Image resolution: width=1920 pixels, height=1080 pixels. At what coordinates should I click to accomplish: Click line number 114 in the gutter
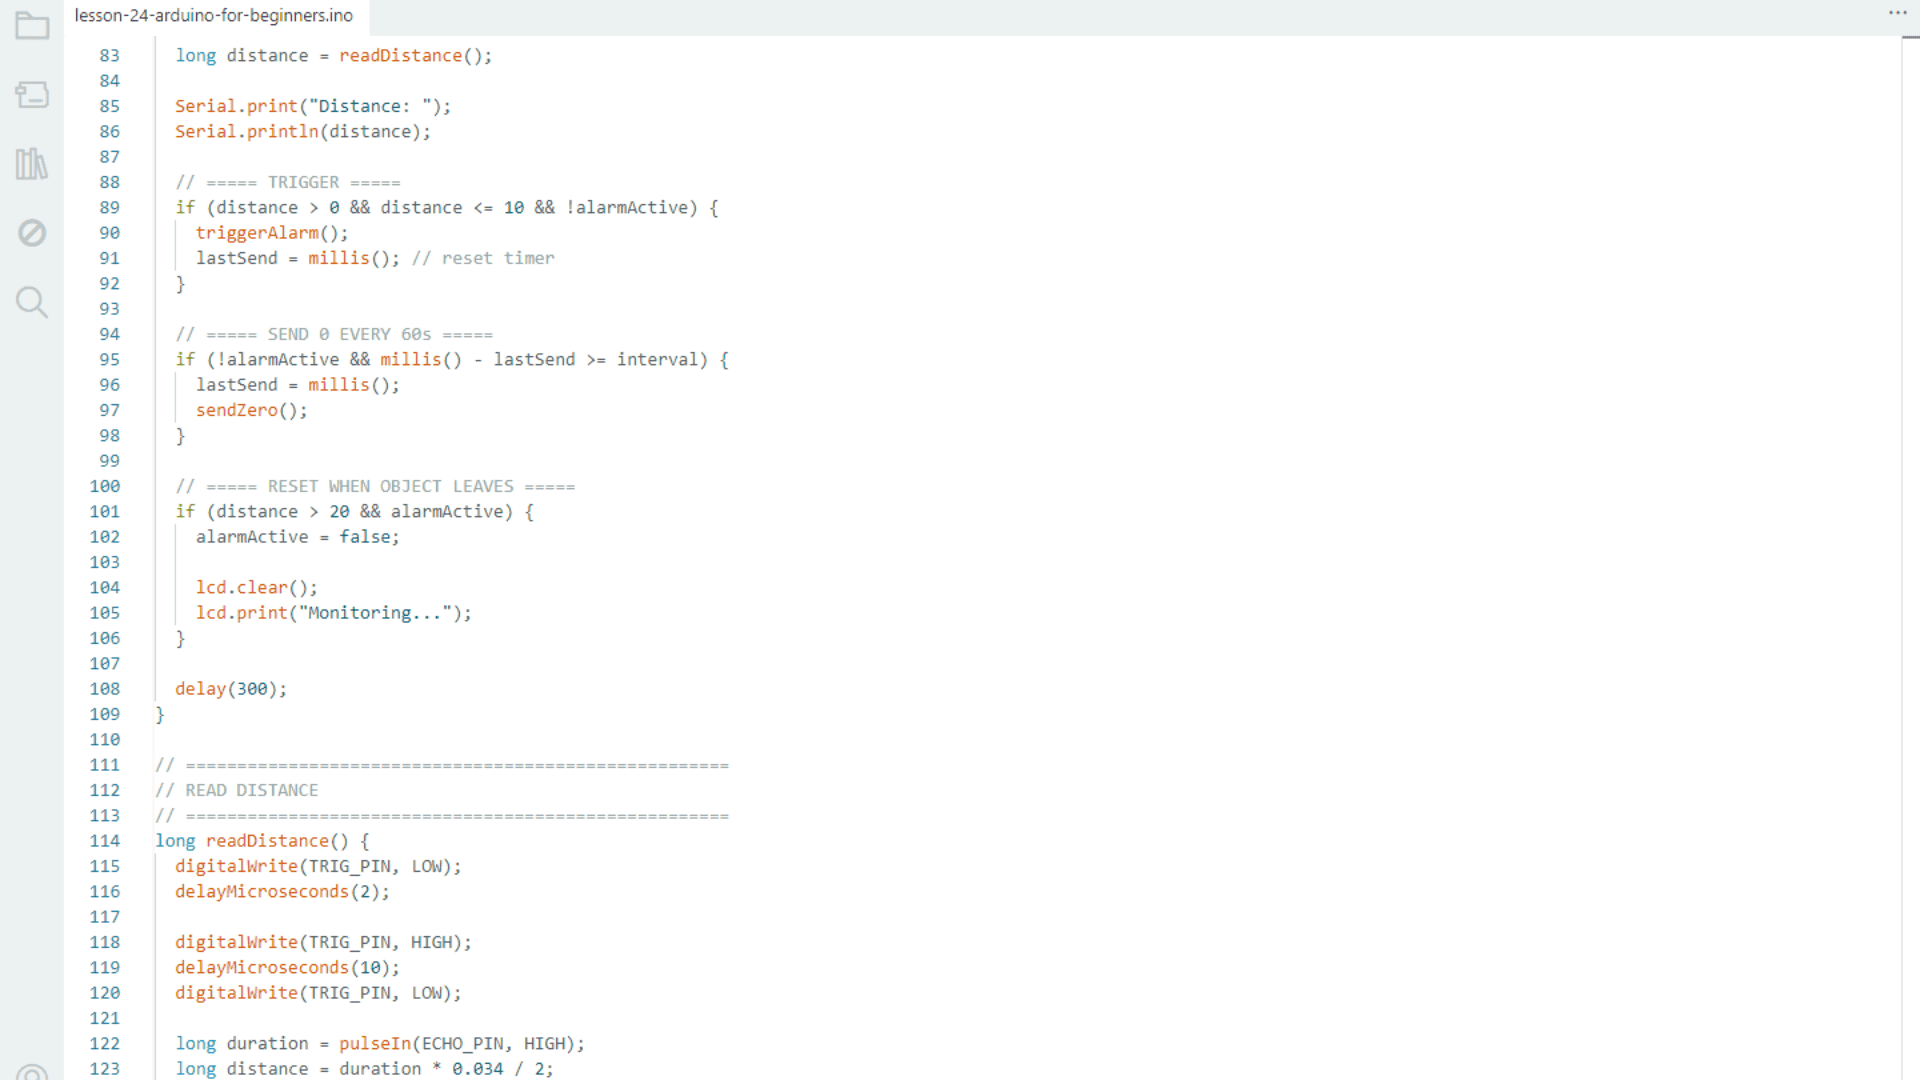coord(105,841)
